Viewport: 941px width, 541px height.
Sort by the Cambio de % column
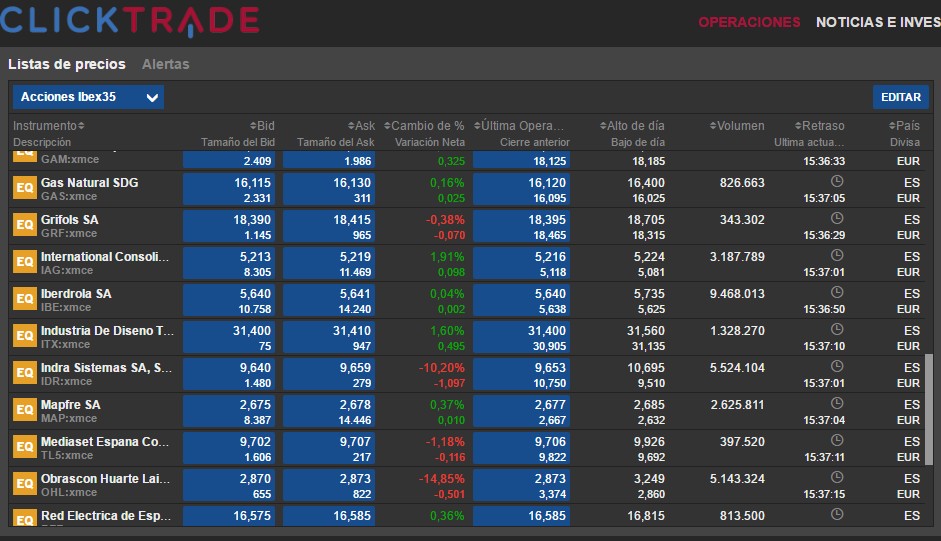coord(424,126)
